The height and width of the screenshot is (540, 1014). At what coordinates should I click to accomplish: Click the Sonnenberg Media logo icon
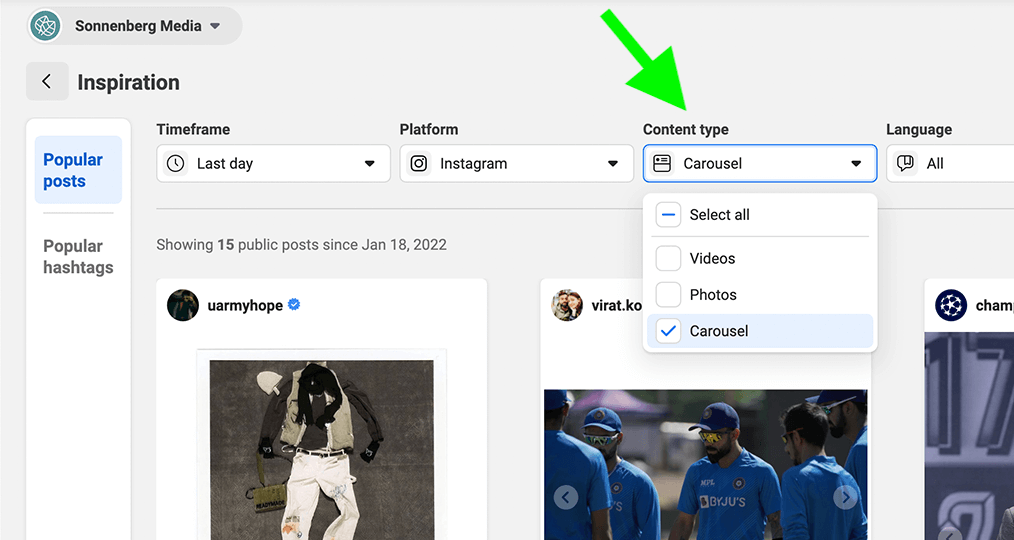(45, 26)
